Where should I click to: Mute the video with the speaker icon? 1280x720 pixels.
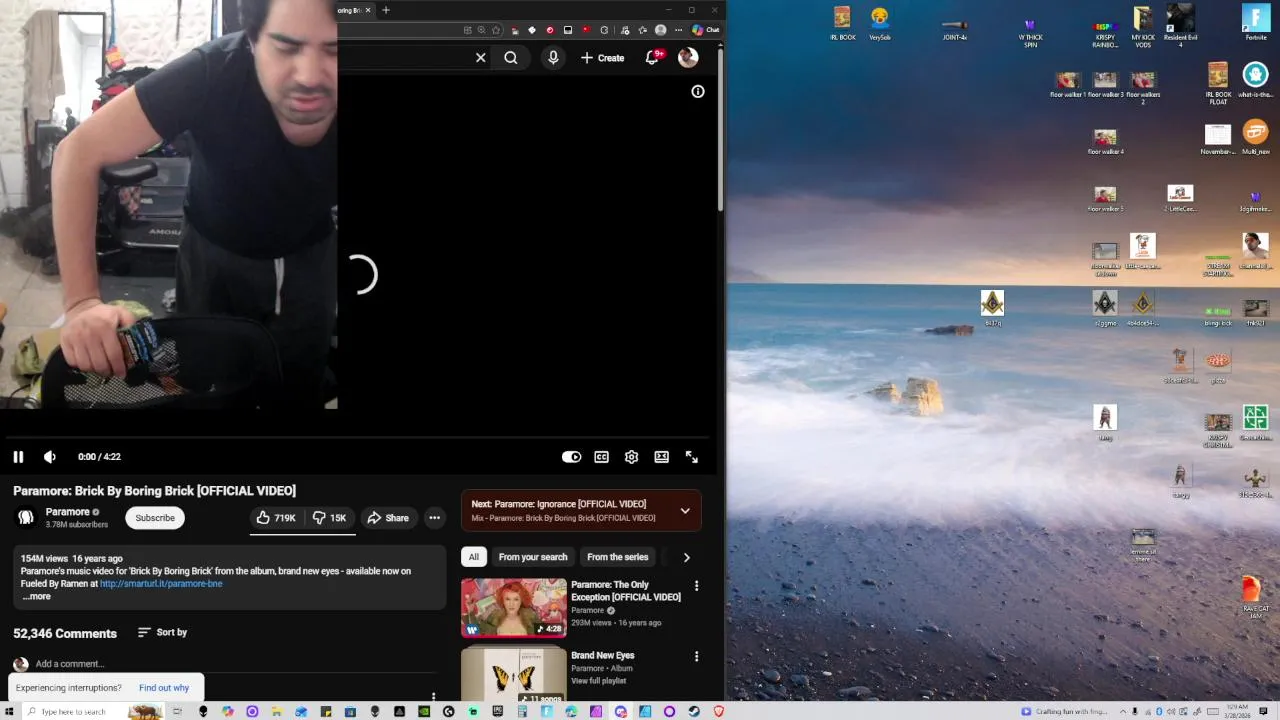coord(50,457)
